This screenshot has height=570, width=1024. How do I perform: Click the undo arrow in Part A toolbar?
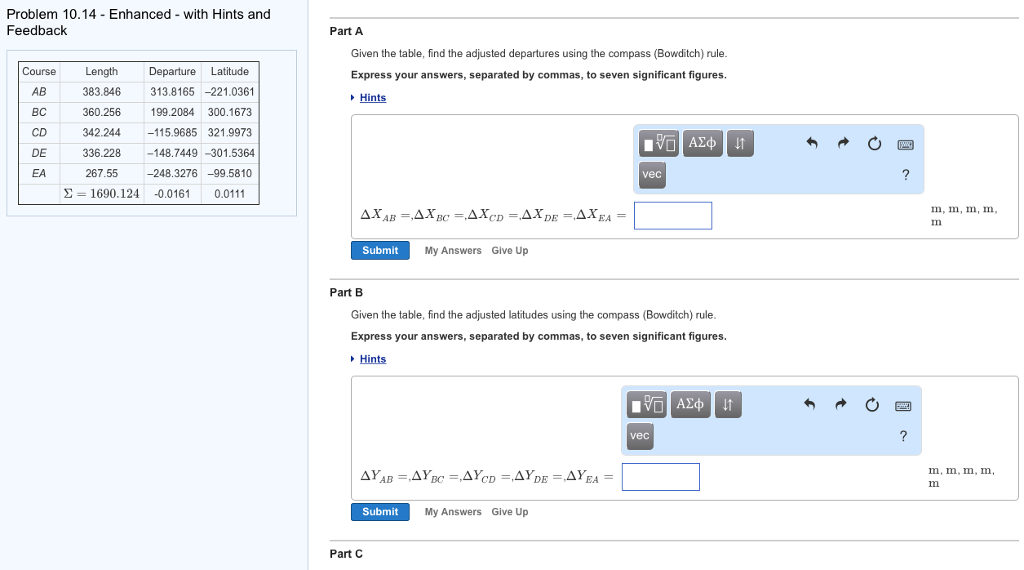pos(812,142)
